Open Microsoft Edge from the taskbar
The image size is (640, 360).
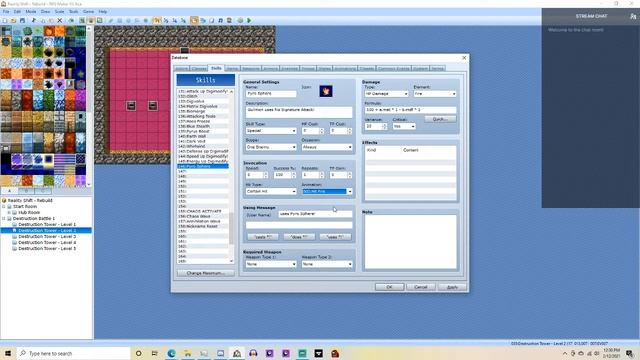pyautogui.click(x=171, y=353)
